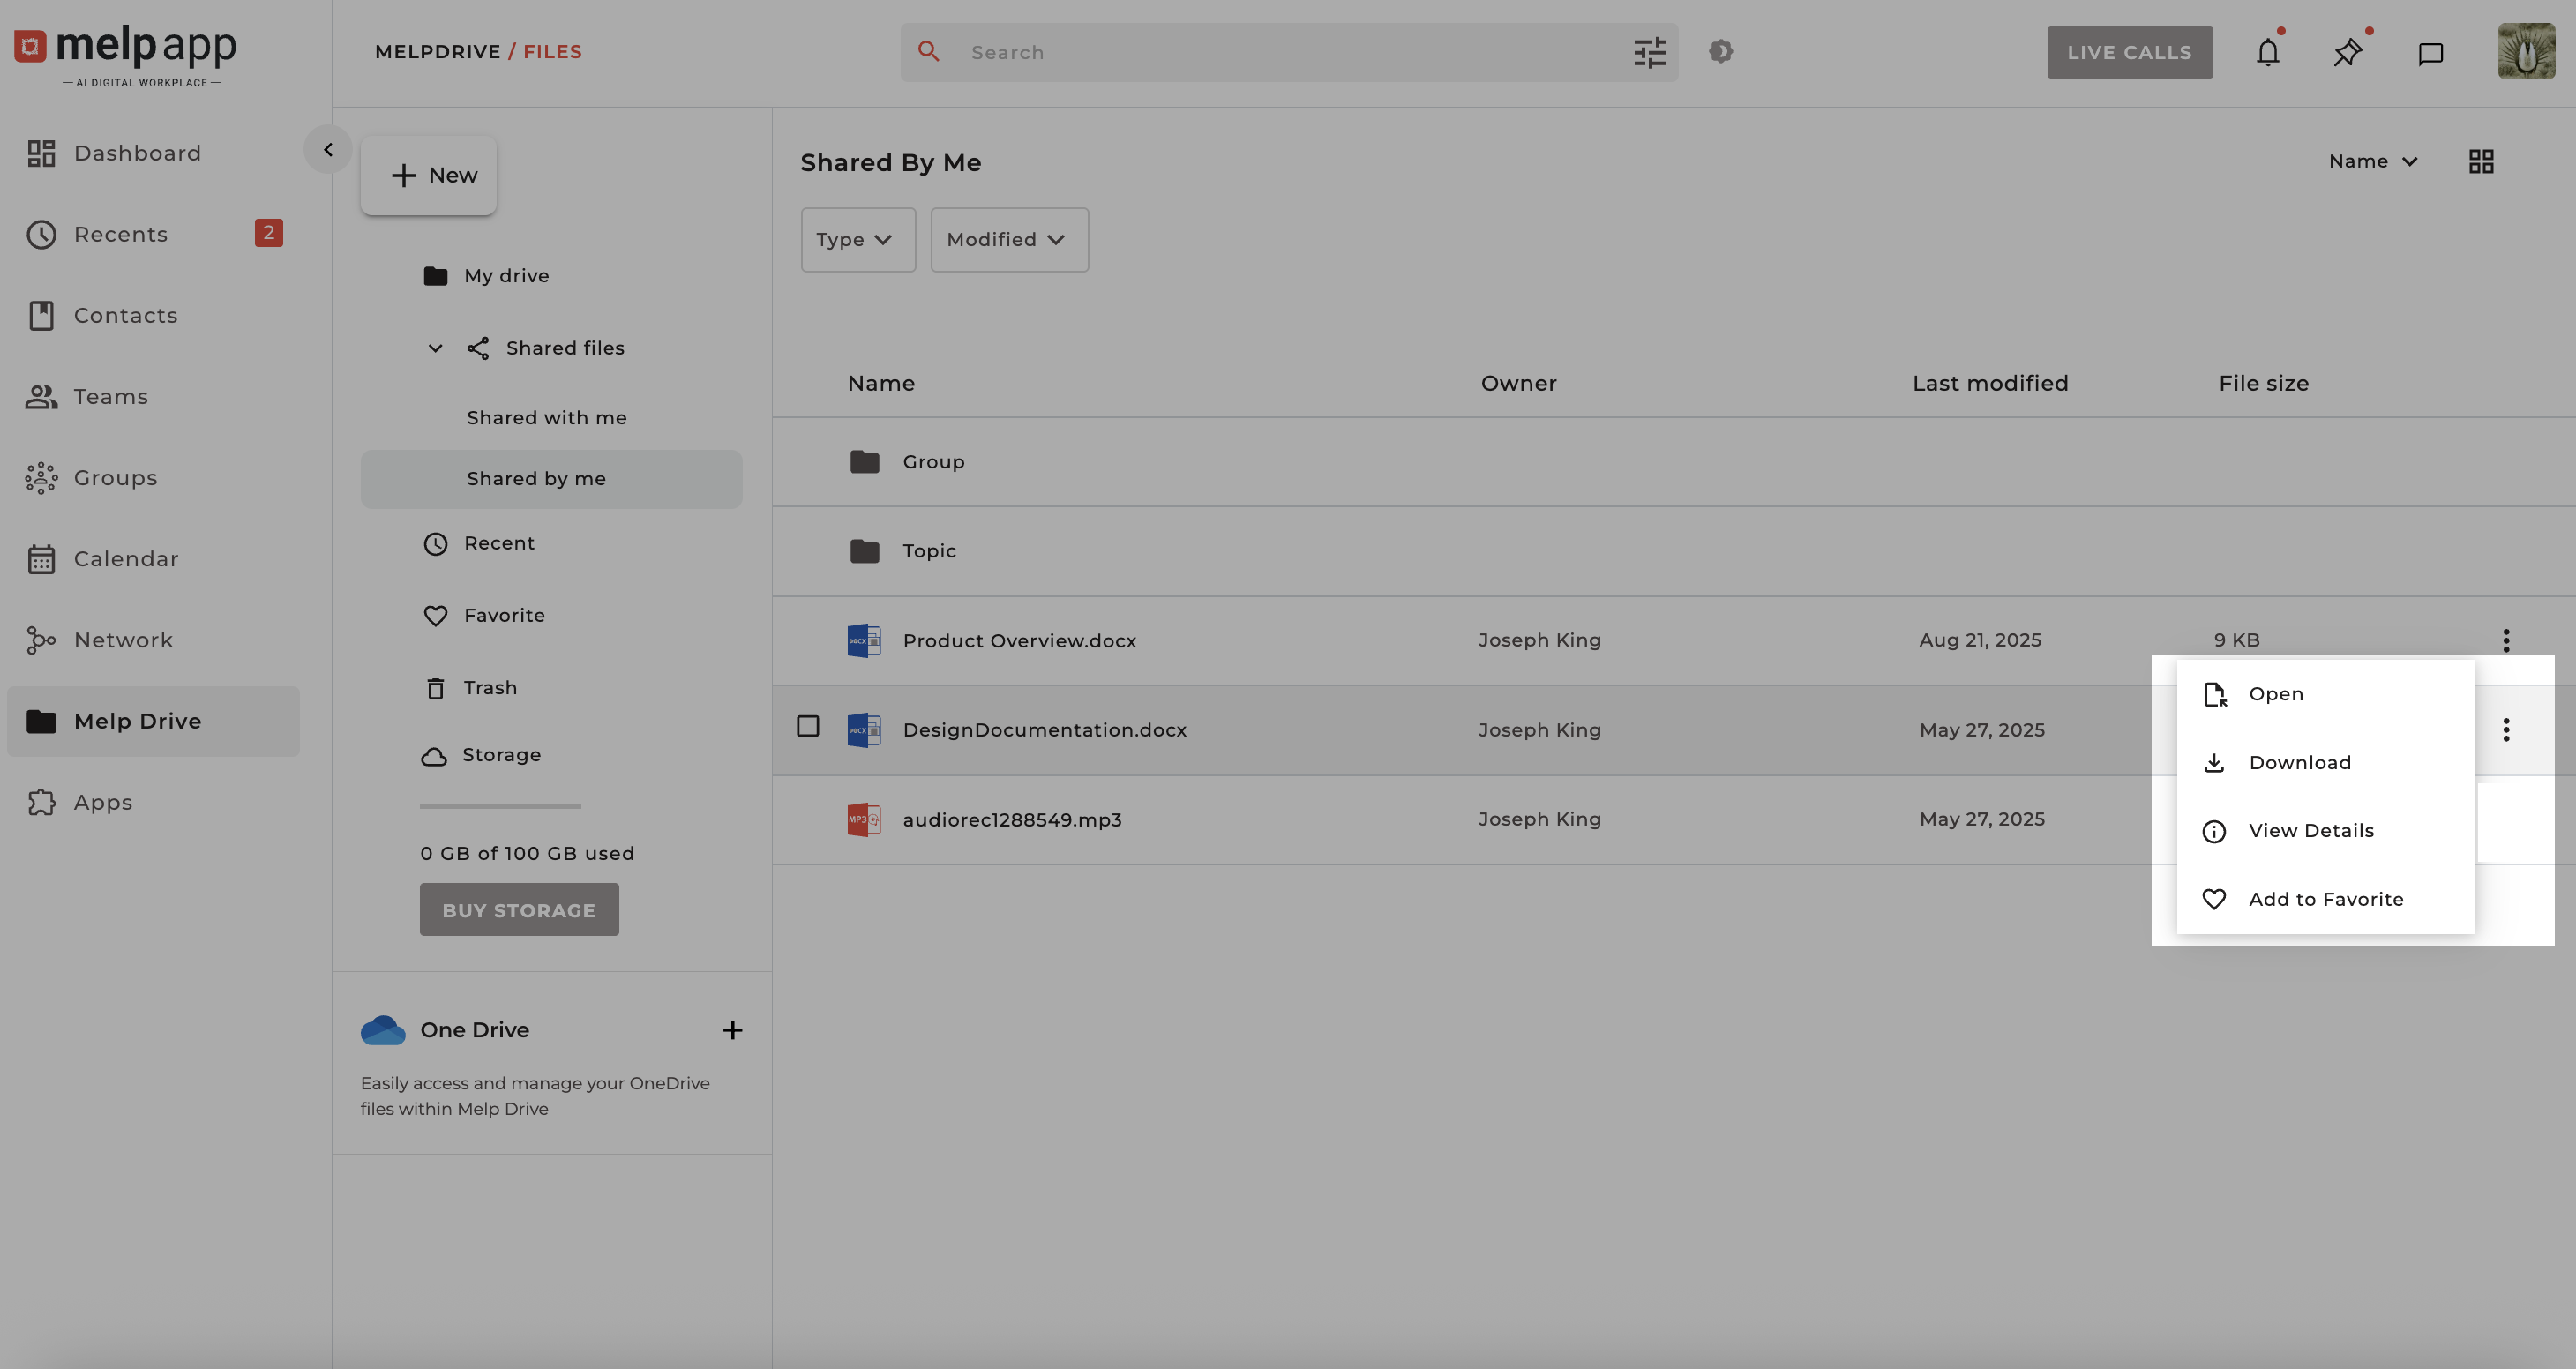Click the search filter sliders icon
The height and width of the screenshot is (1369, 2576).
coord(1650,52)
